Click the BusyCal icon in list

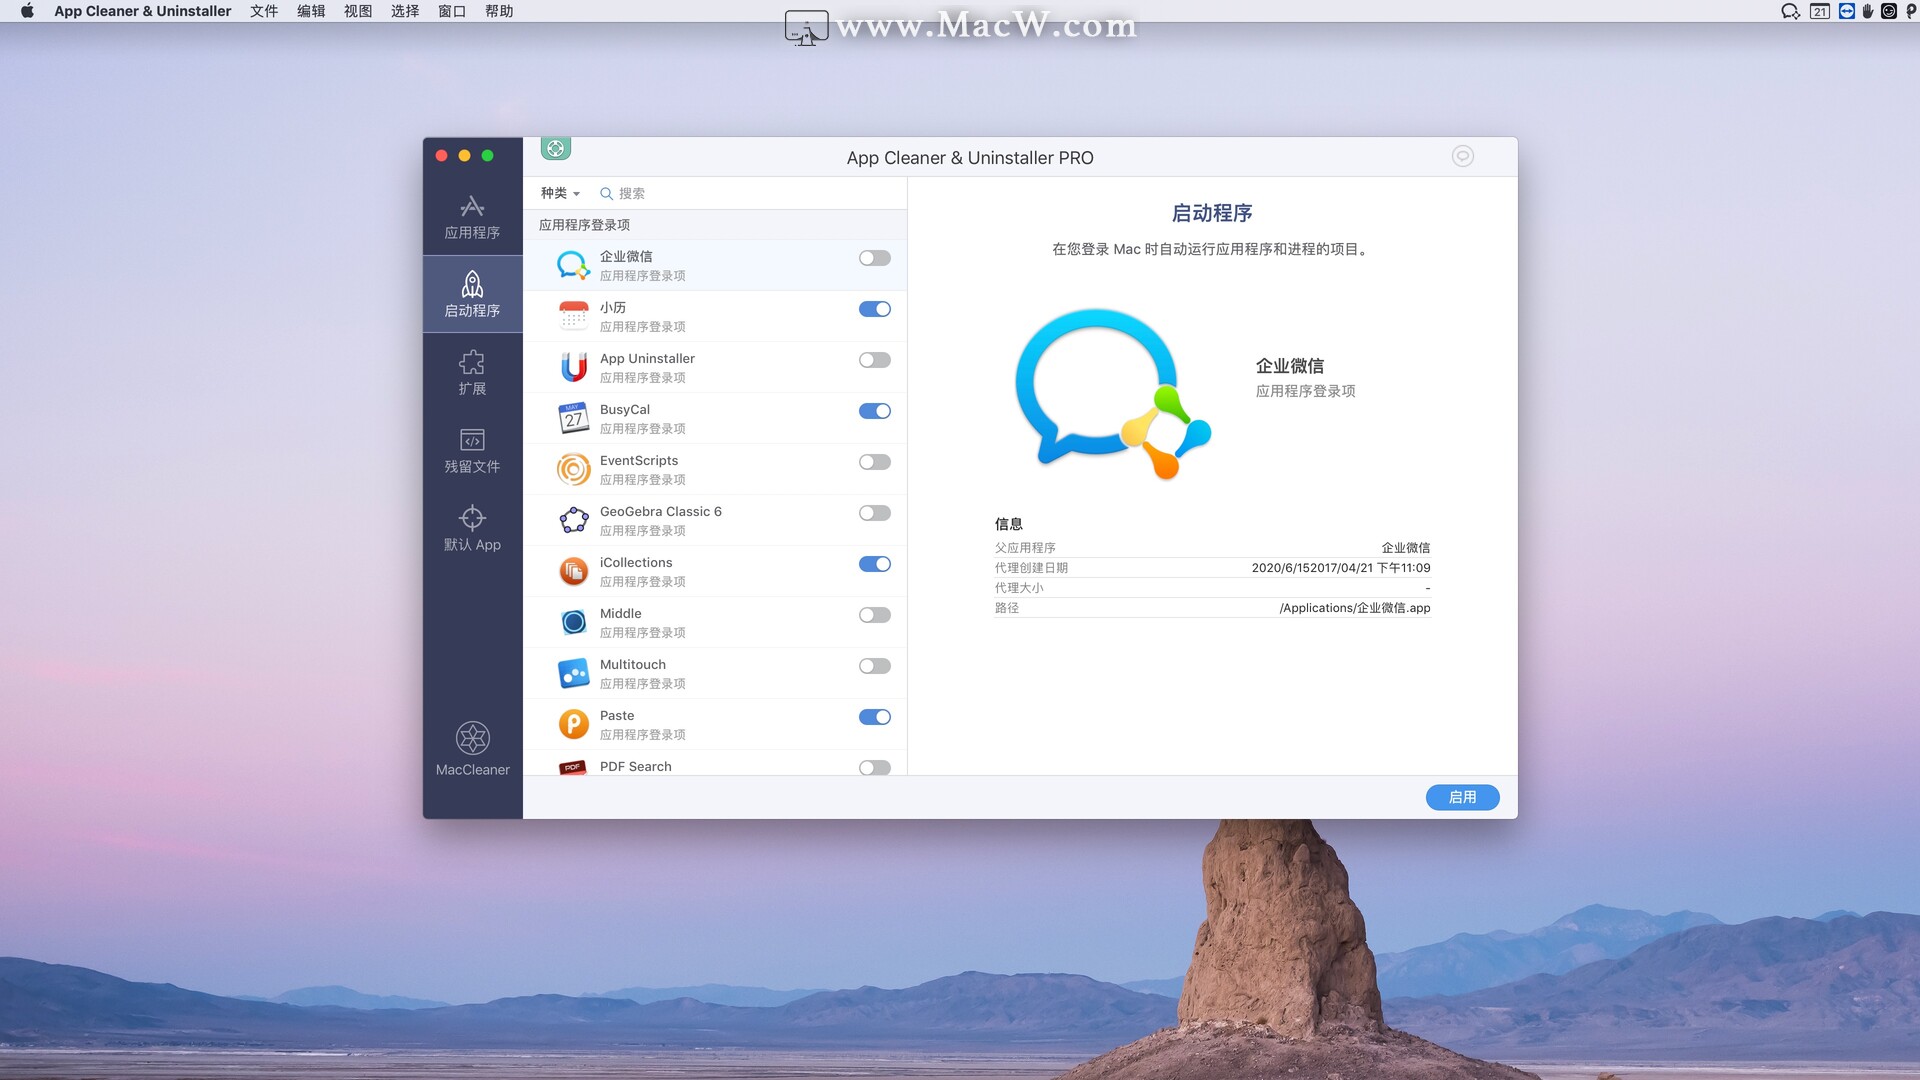573,418
